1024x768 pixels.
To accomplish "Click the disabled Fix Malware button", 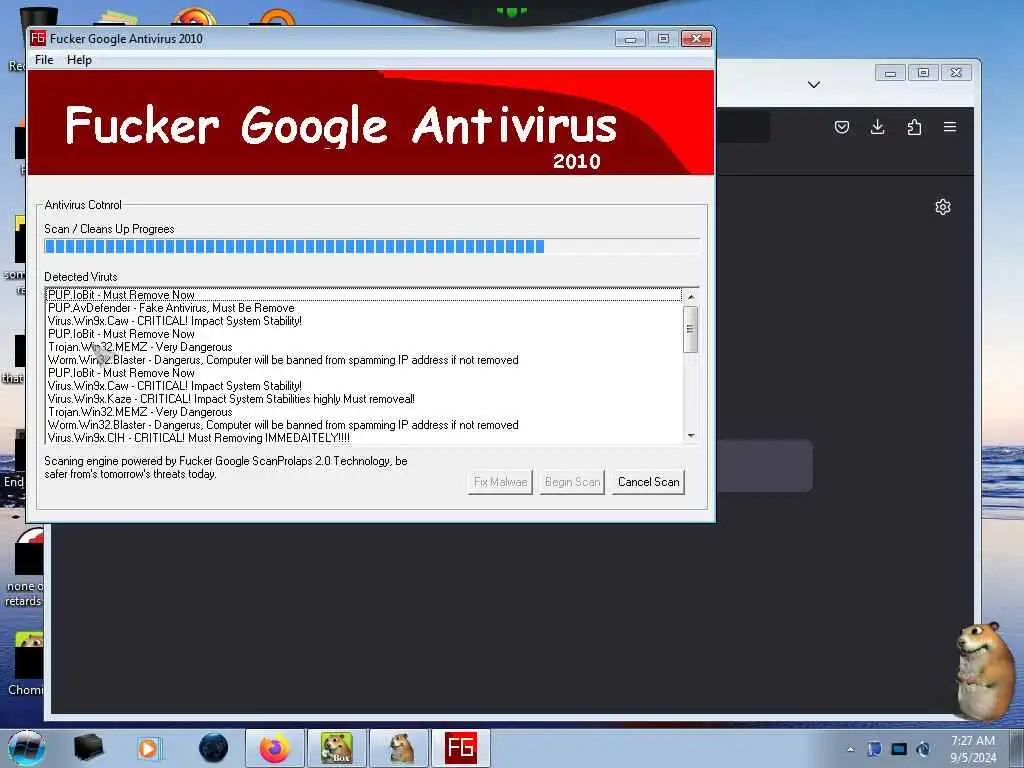I will [x=500, y=482].
